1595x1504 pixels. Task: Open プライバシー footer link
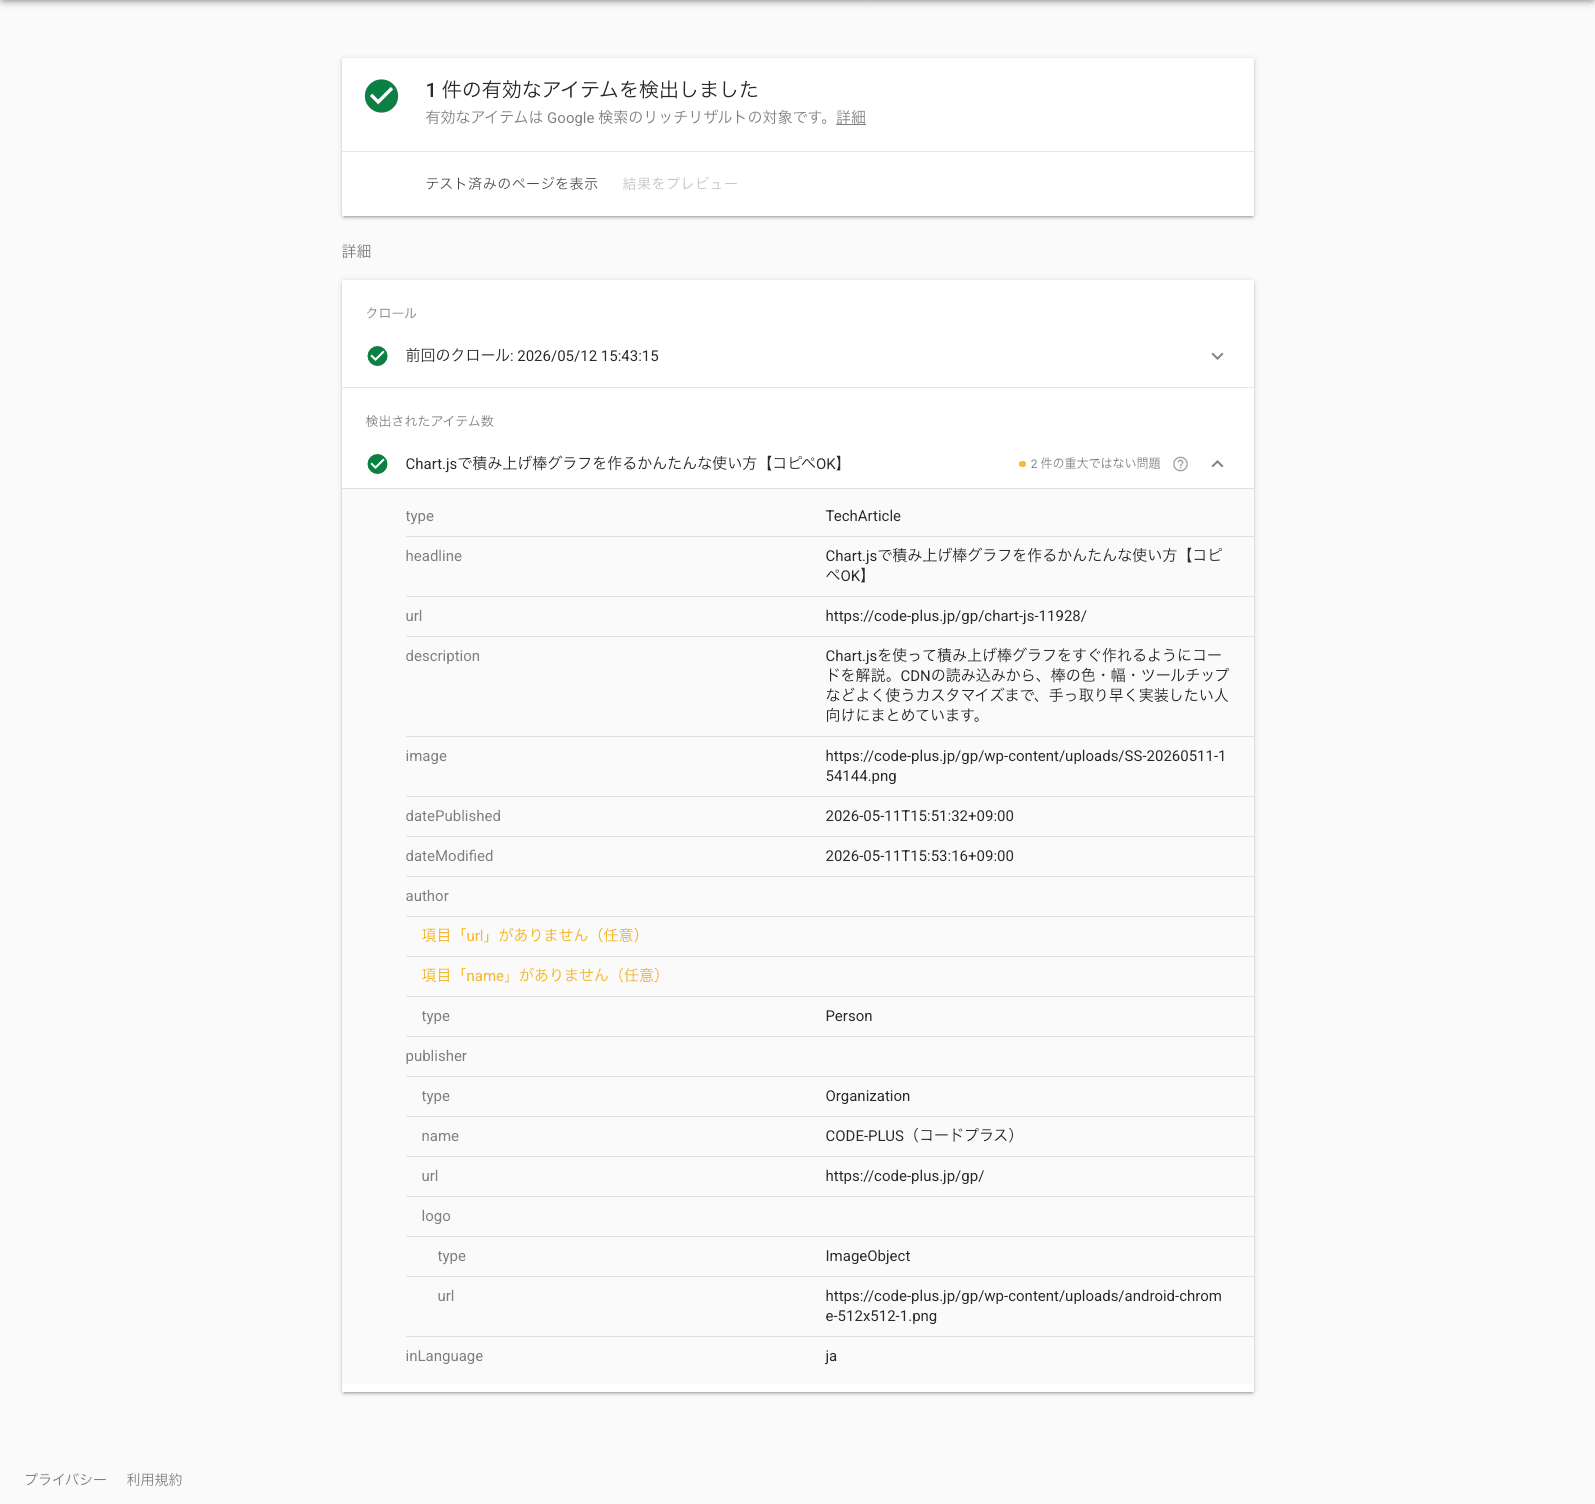[x=66, y=1480]
